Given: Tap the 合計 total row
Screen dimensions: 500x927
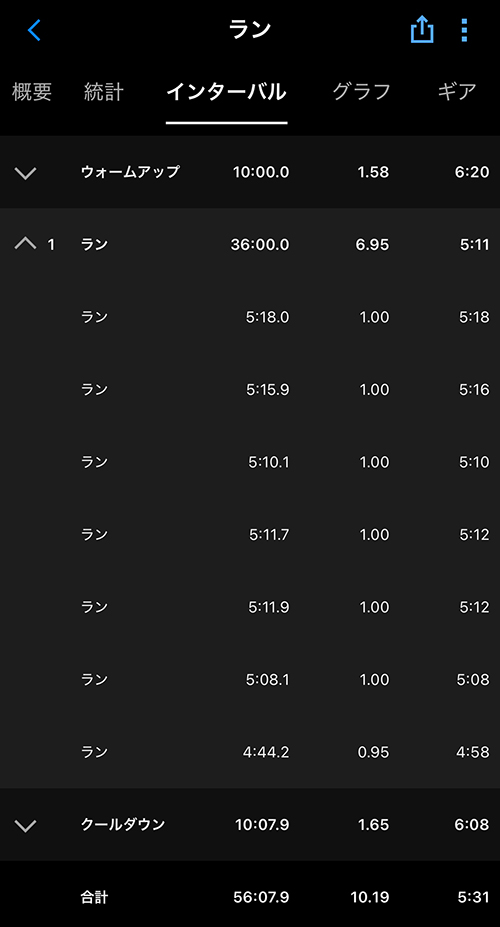Looking at the screenshot, I should pyautogui.click(x=250, y=897).
